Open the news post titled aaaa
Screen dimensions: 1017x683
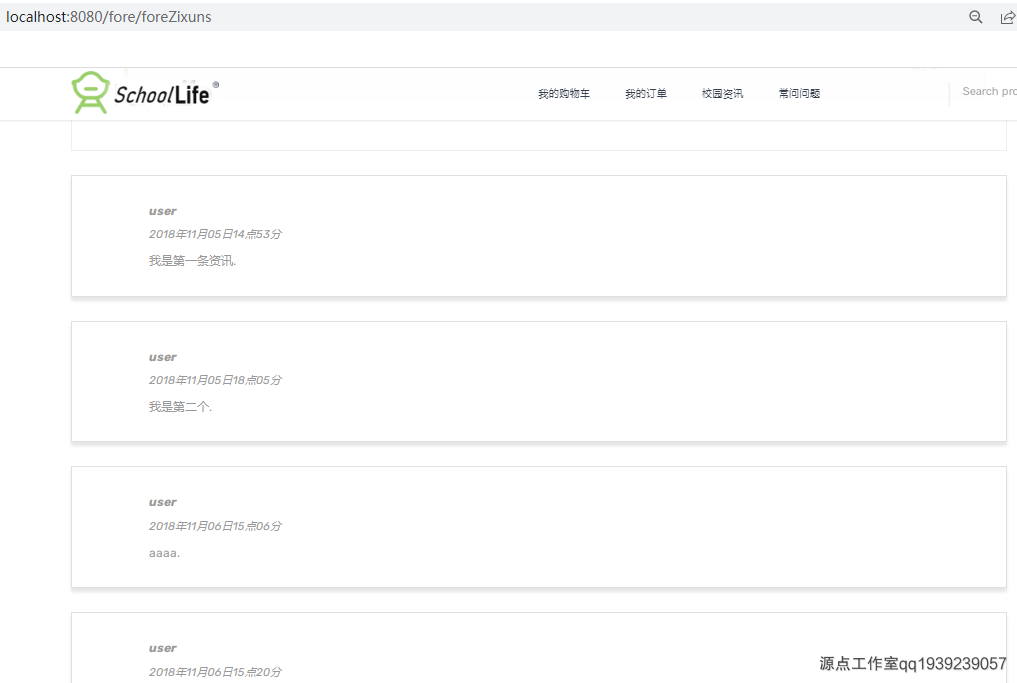coord(165,552)
